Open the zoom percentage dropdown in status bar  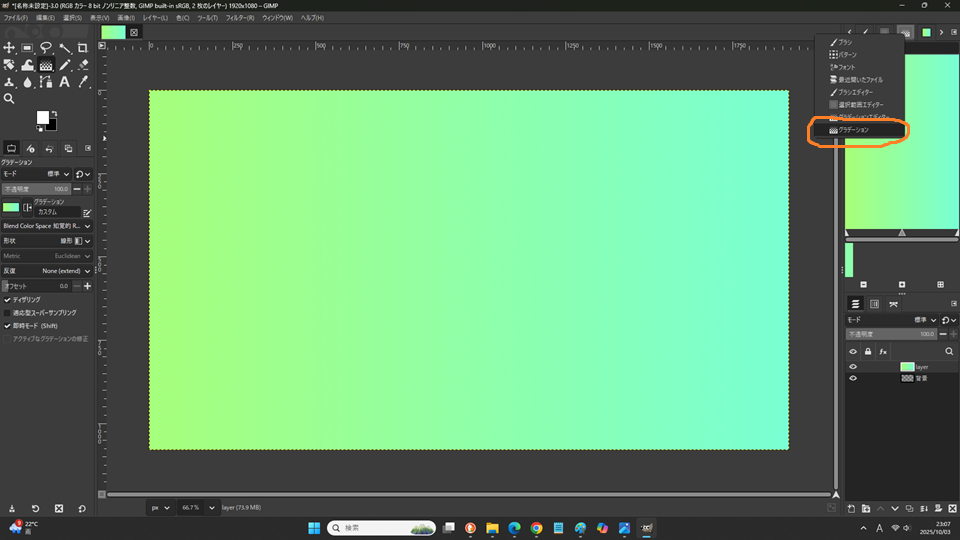coord(212,508)
